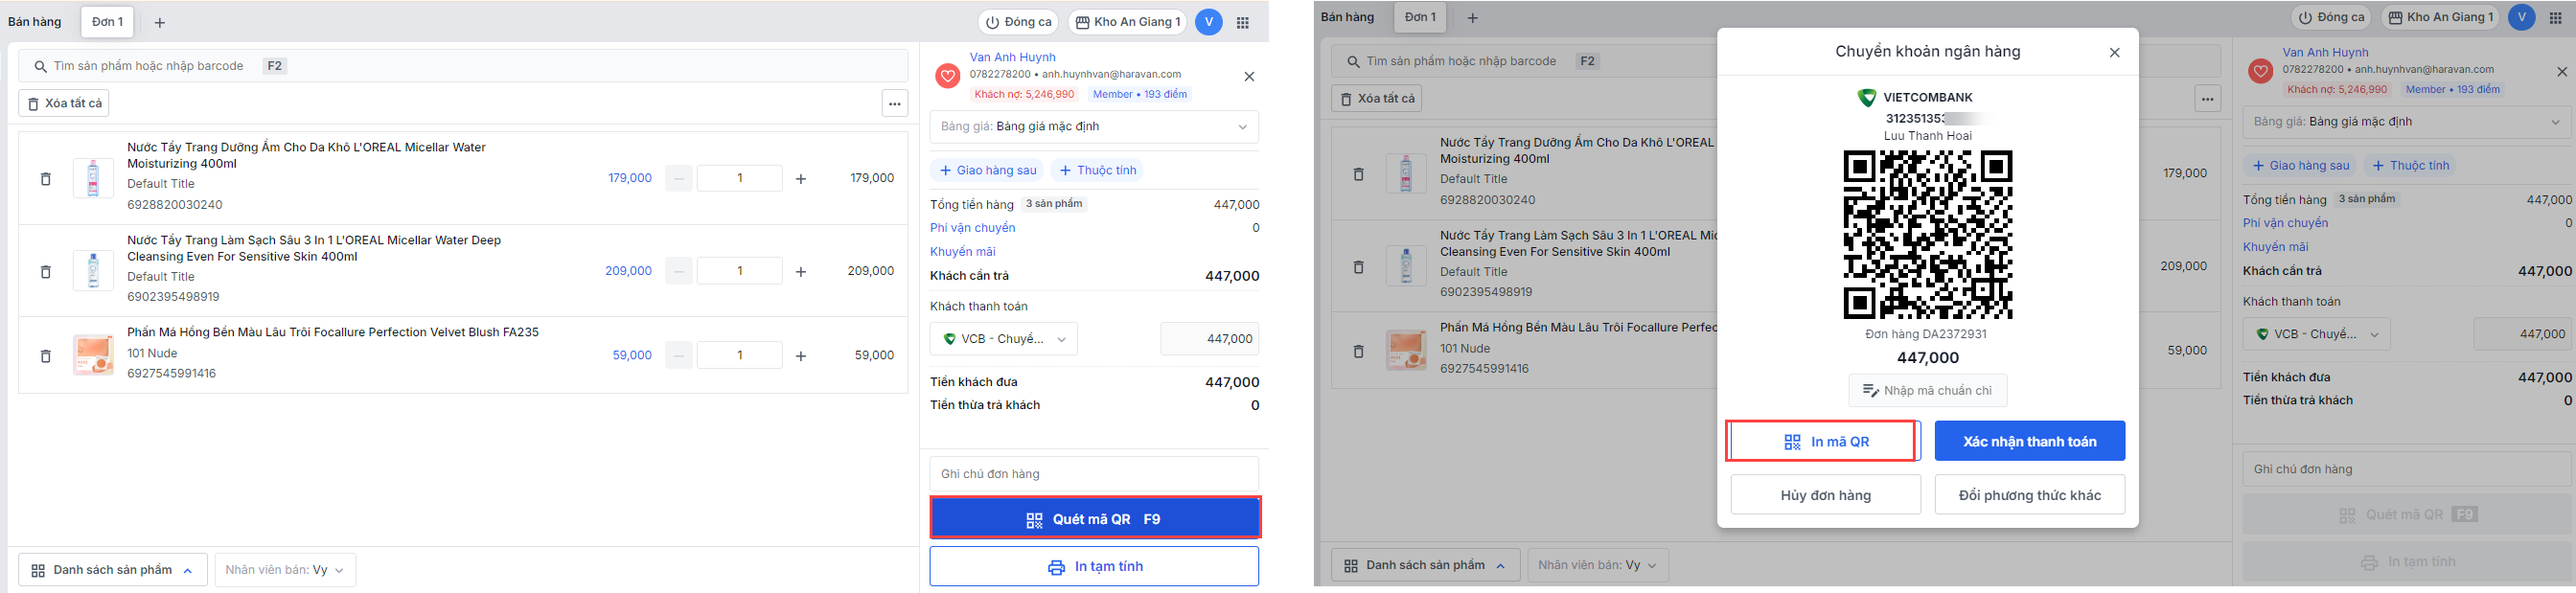Open the apps grid icon in left screenshot
Screen dimensions: 2576x593
tap(1243, 22)
